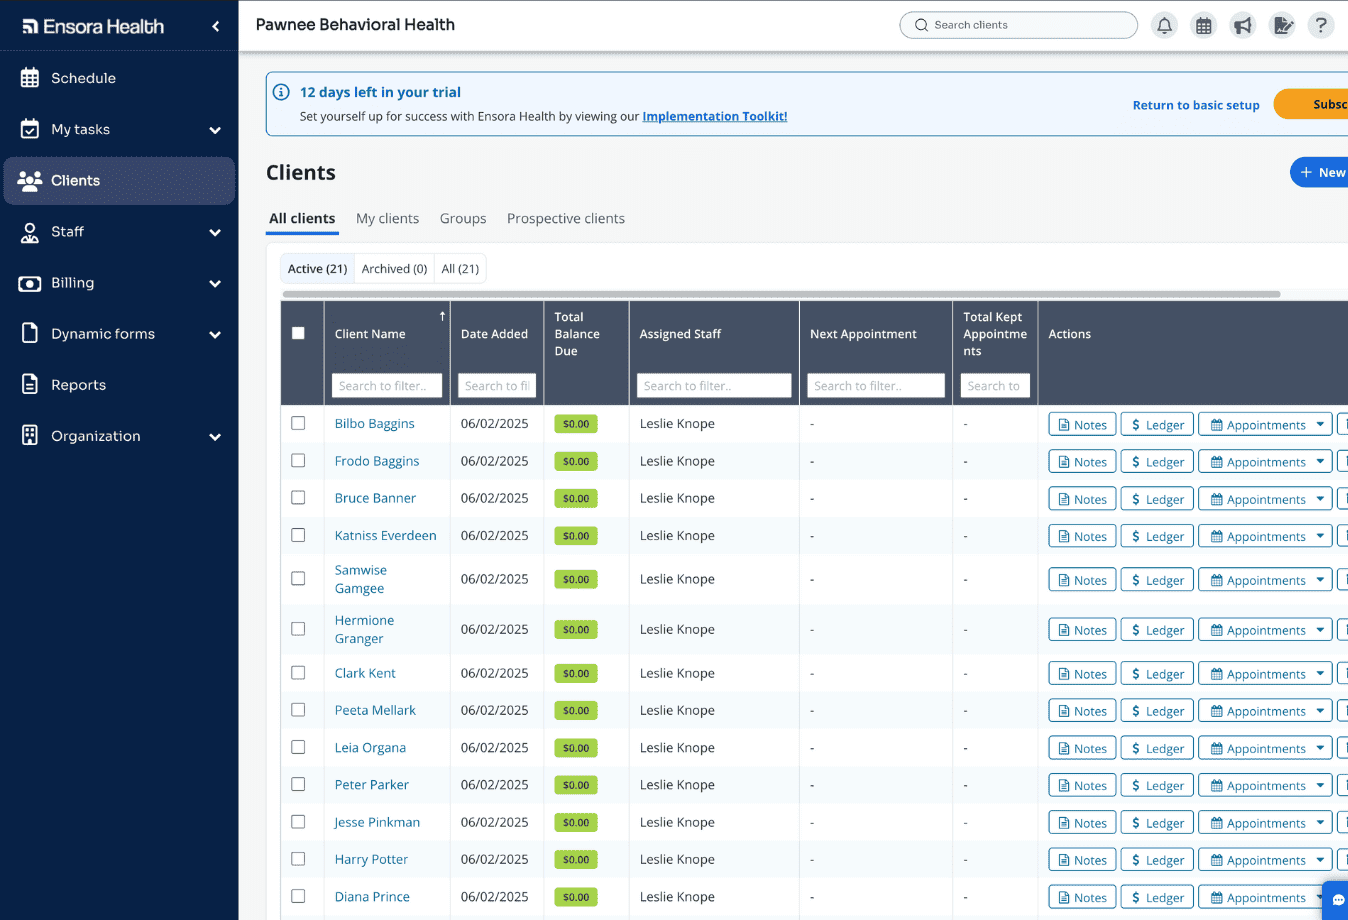
Task: Select the checkbox next to Harry Potter
Action: point(298,859)
